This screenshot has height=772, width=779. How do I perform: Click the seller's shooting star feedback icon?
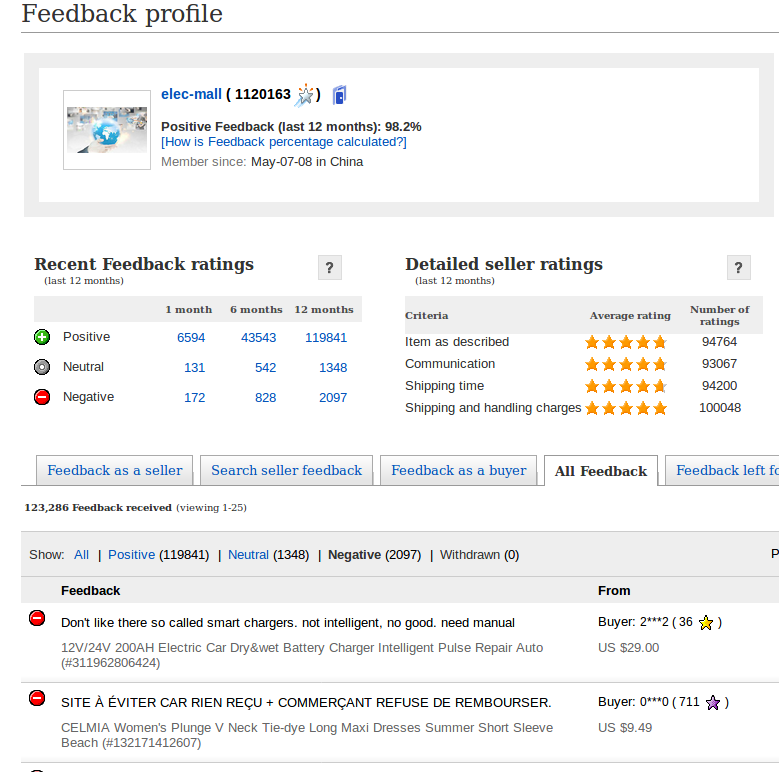tap(305, 95)
